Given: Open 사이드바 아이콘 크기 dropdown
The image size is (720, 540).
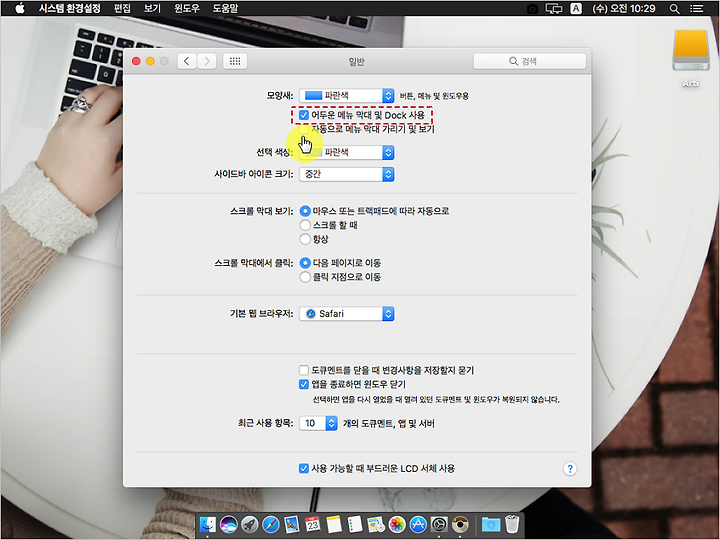Looking at the screenshot, I should tap(347, 174).
